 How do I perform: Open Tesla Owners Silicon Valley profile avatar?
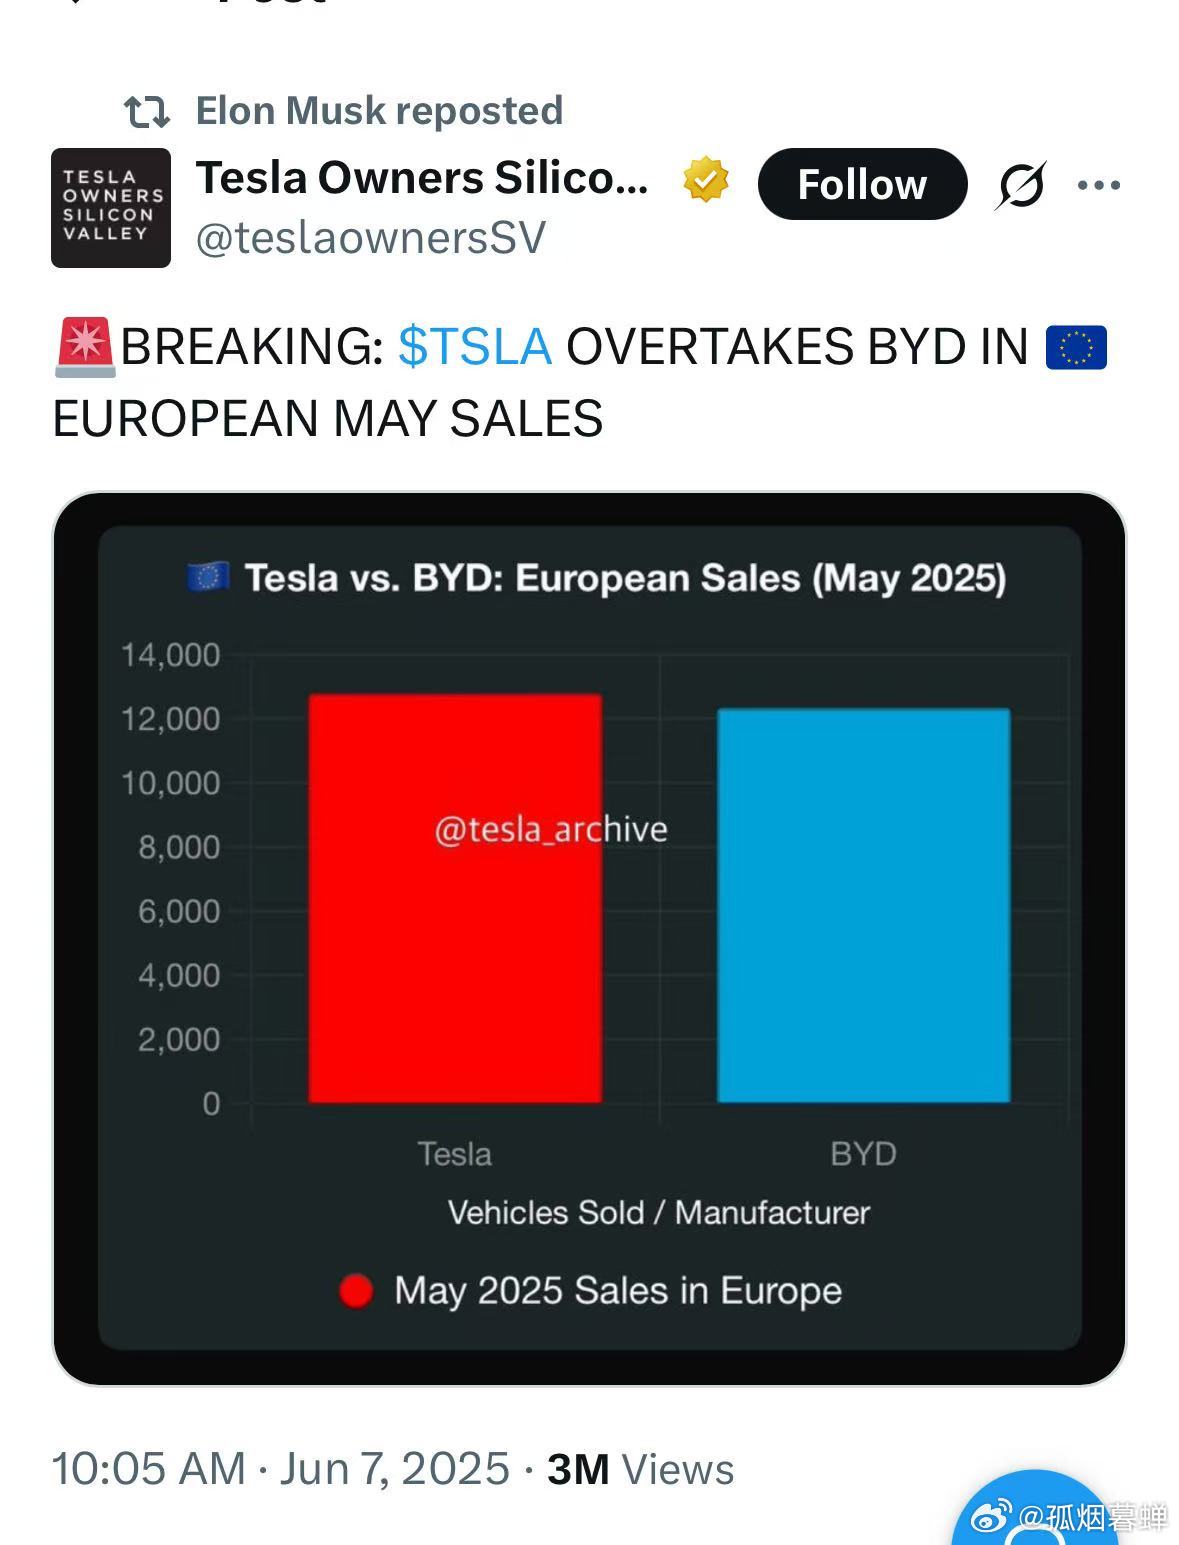click(x=111, y=208)
